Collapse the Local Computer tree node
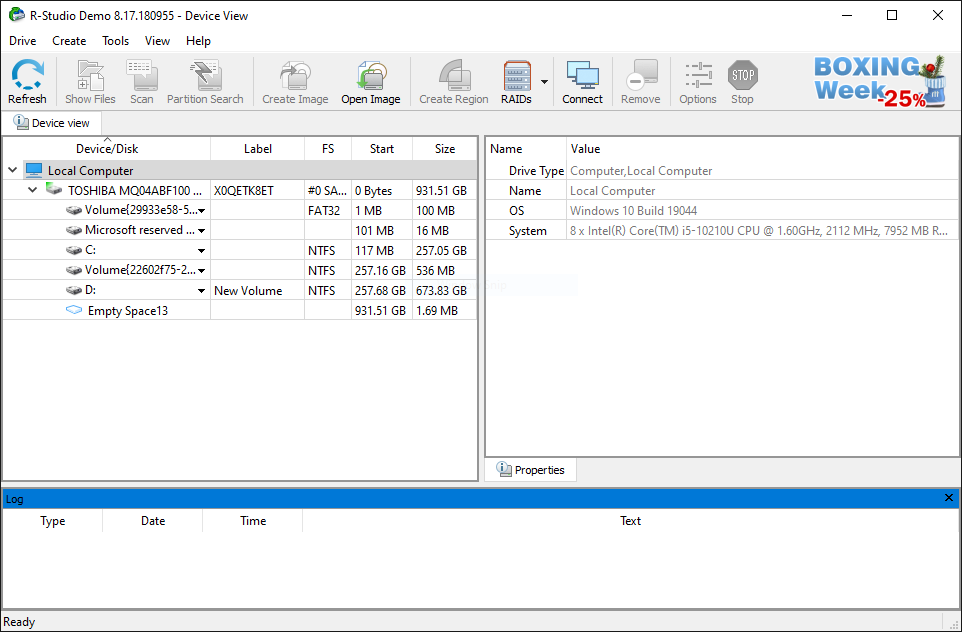962x632 pixels. point(12,171)
